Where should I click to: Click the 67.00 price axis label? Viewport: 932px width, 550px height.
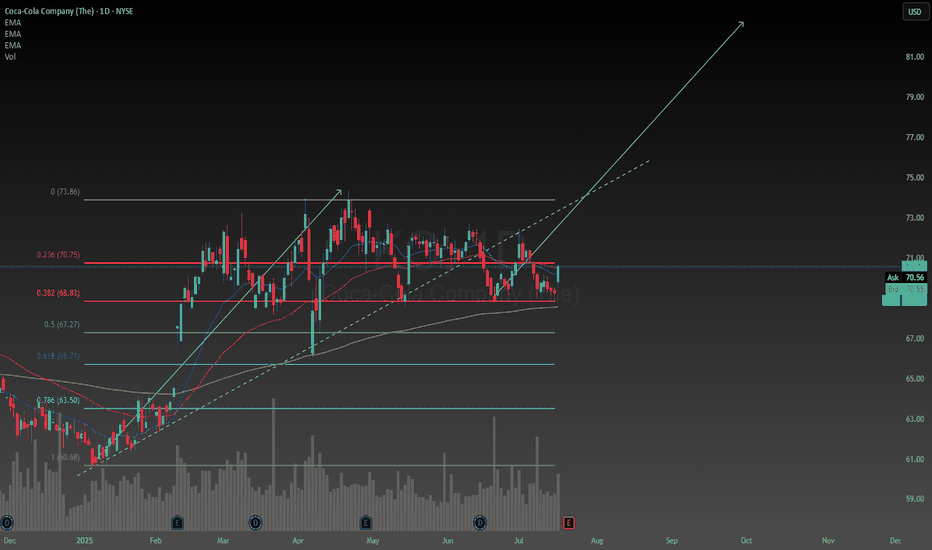(915, 338)
